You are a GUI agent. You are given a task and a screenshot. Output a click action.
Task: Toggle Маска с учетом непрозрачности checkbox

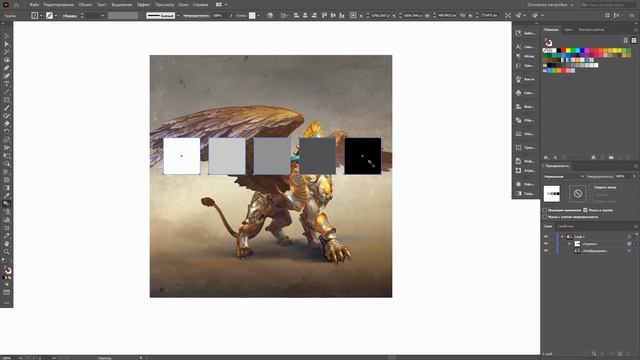(x=545, y=217)
